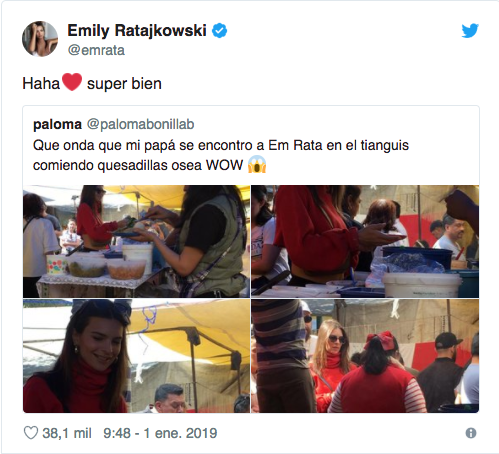Click quoted author name paloma
The height and width of the screenshot is (454, 499).
[x=57, y=124]
